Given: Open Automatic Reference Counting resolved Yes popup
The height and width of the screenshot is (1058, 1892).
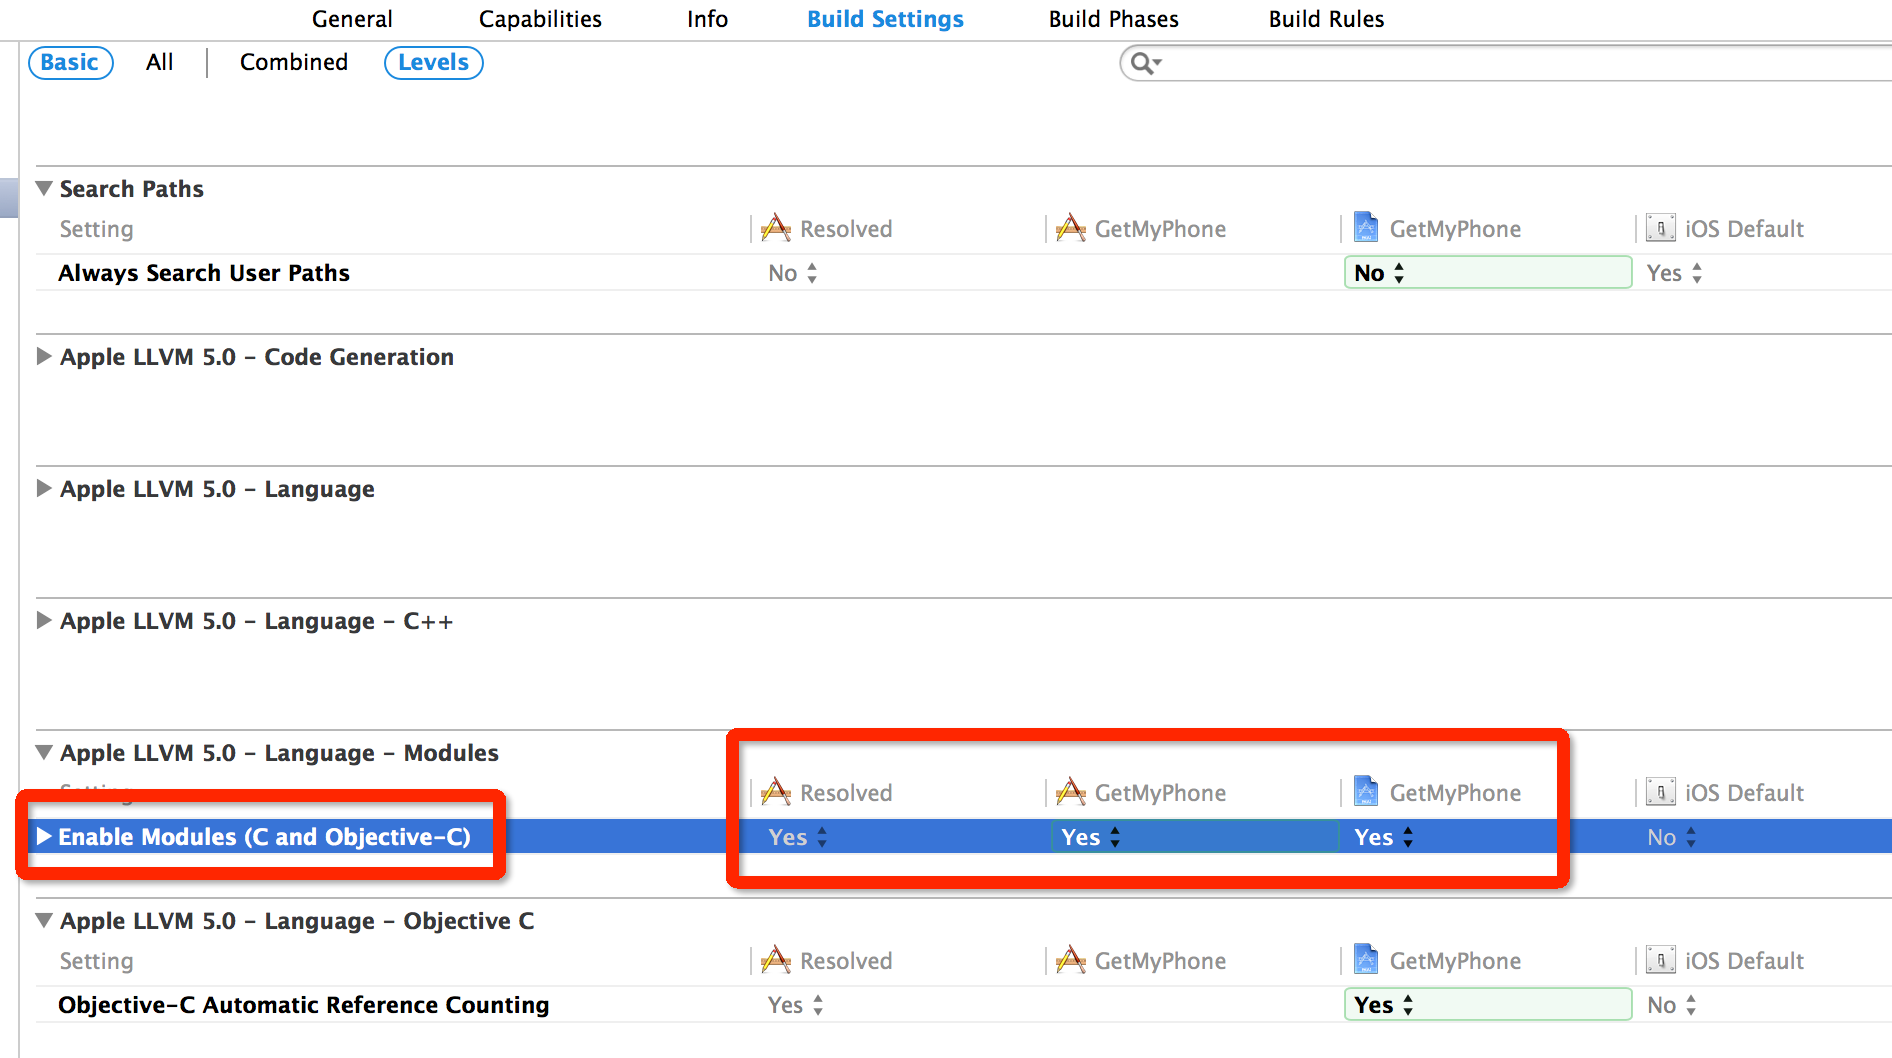Looking at the screenshot, I should pos(796,1005).
